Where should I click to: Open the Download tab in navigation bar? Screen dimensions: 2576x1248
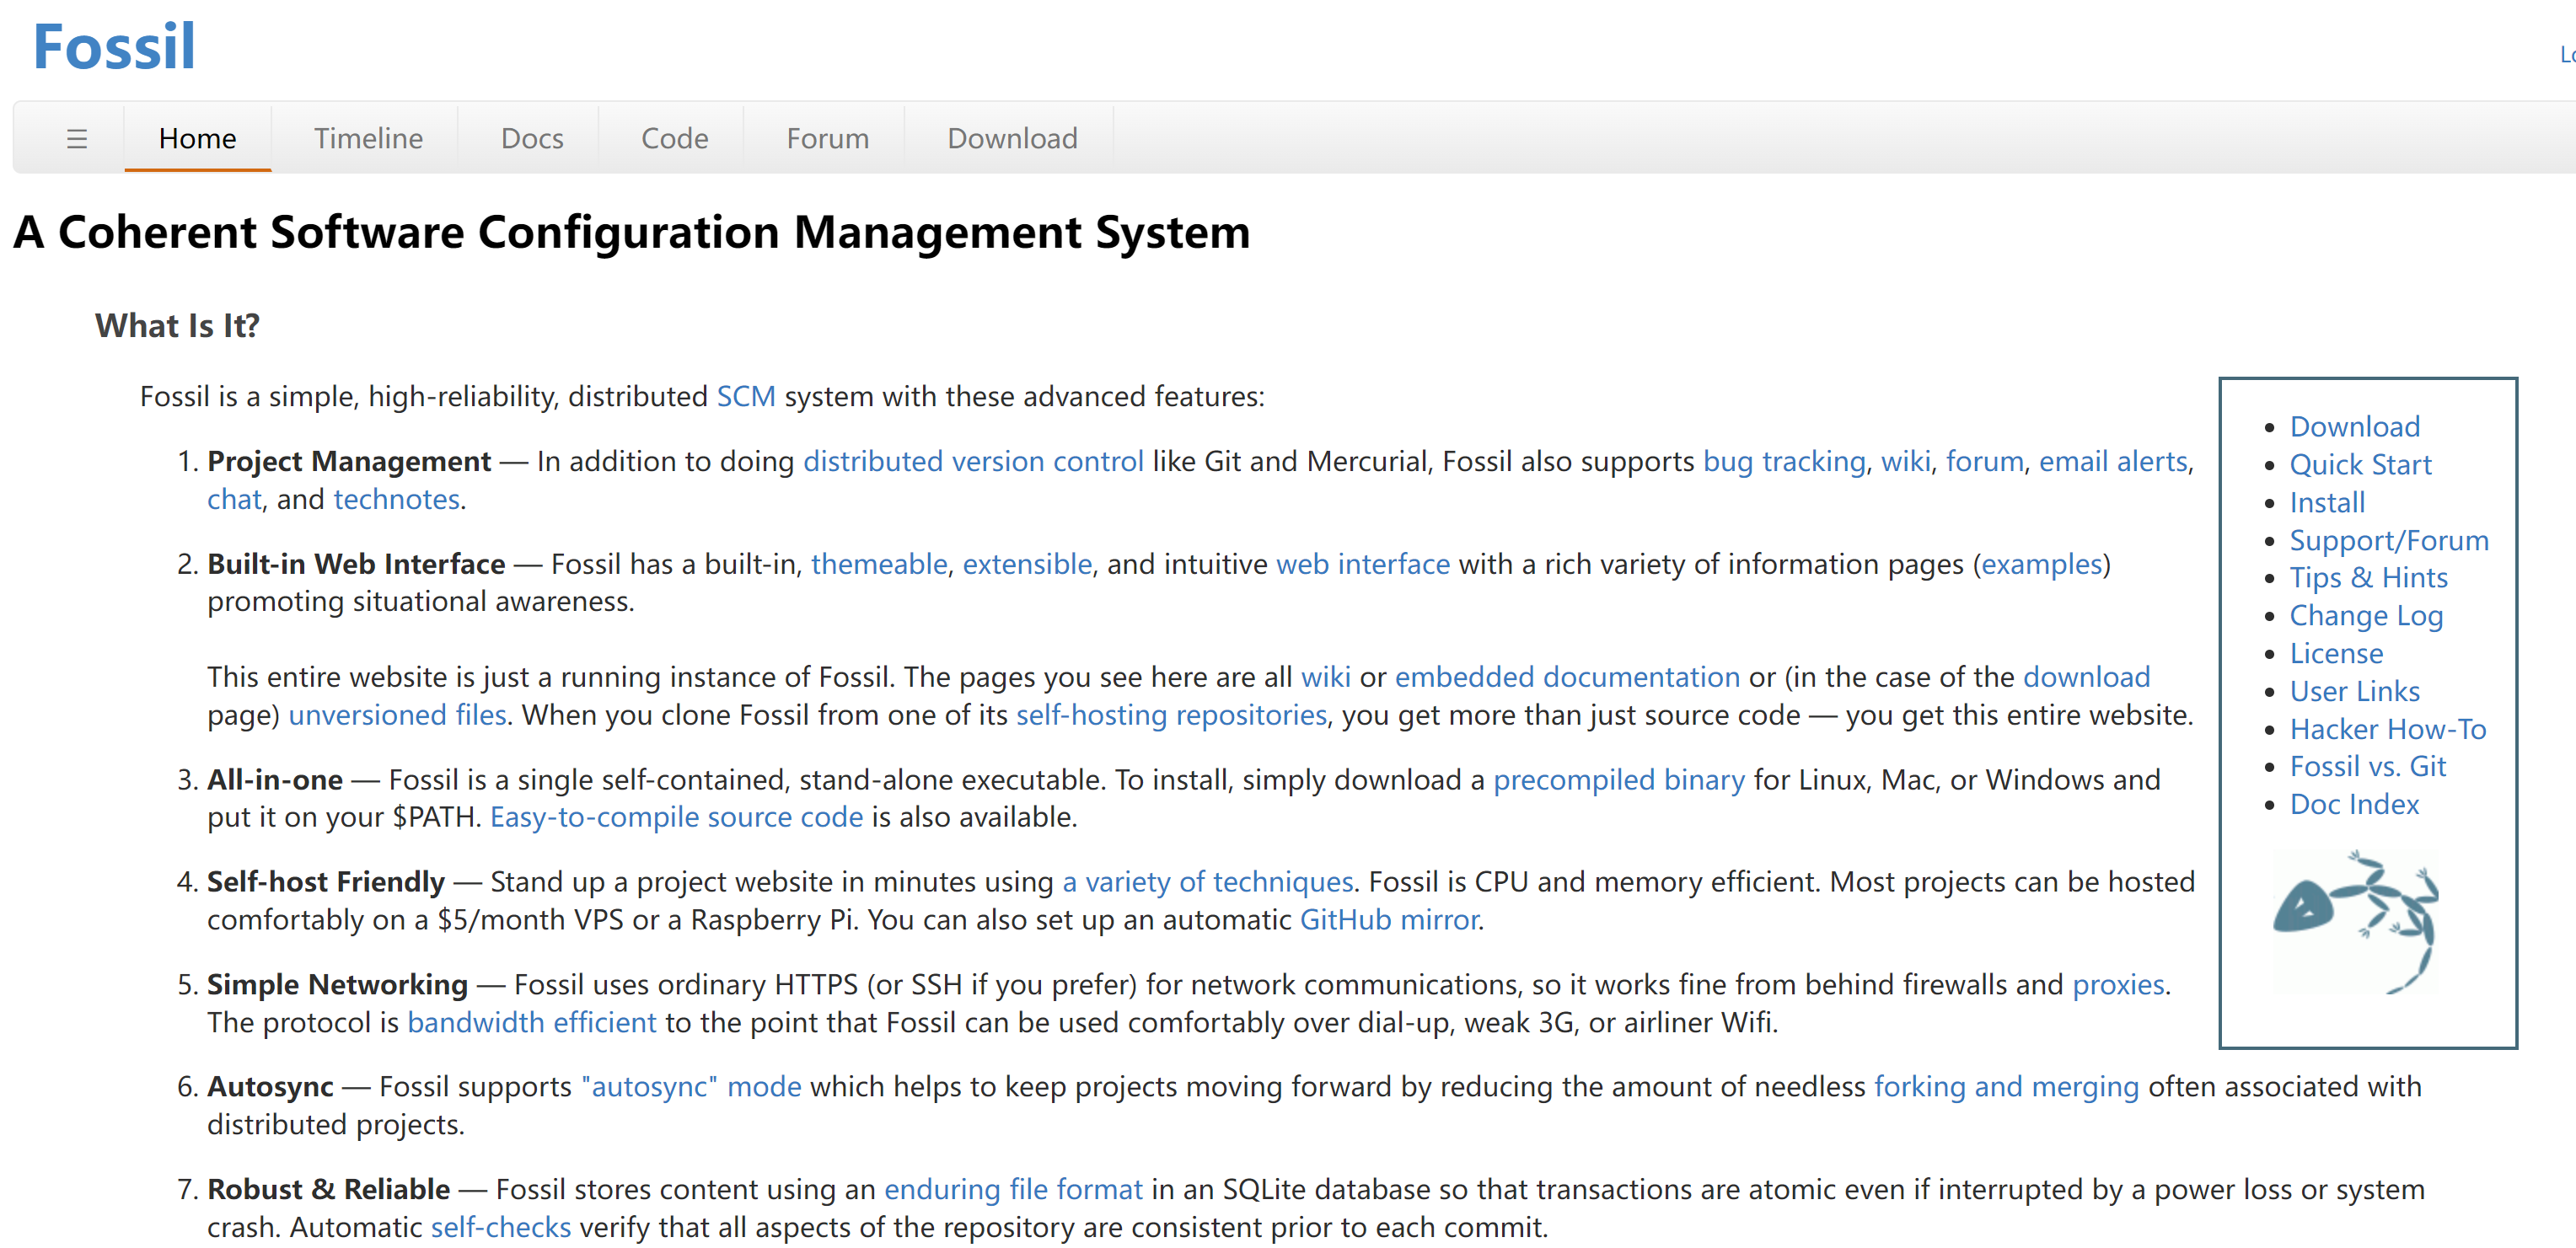pyautogui.click(x=1012, y=138)
